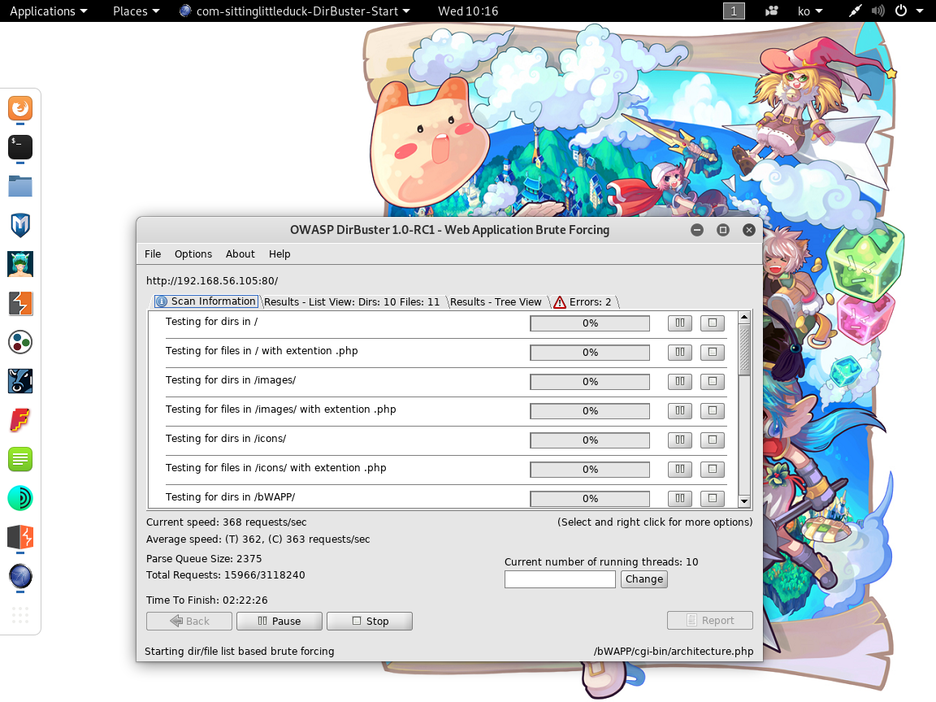Pause the 'Testing for dirs in /' scan row

tap(679, 323)
